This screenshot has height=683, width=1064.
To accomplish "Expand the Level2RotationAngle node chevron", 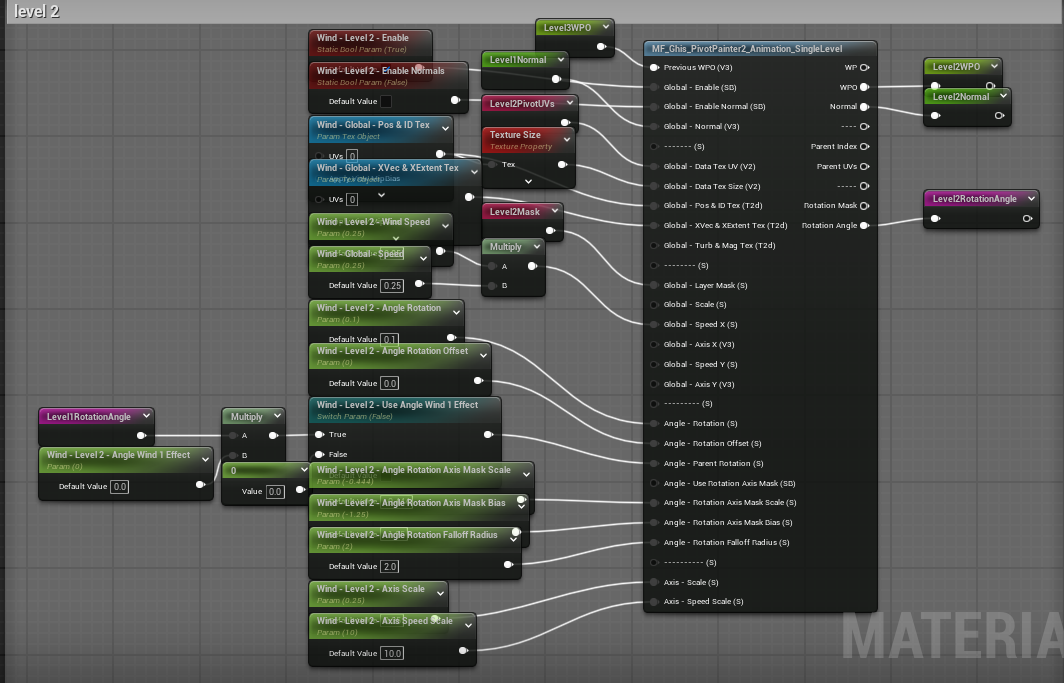I will point(1030,199).
